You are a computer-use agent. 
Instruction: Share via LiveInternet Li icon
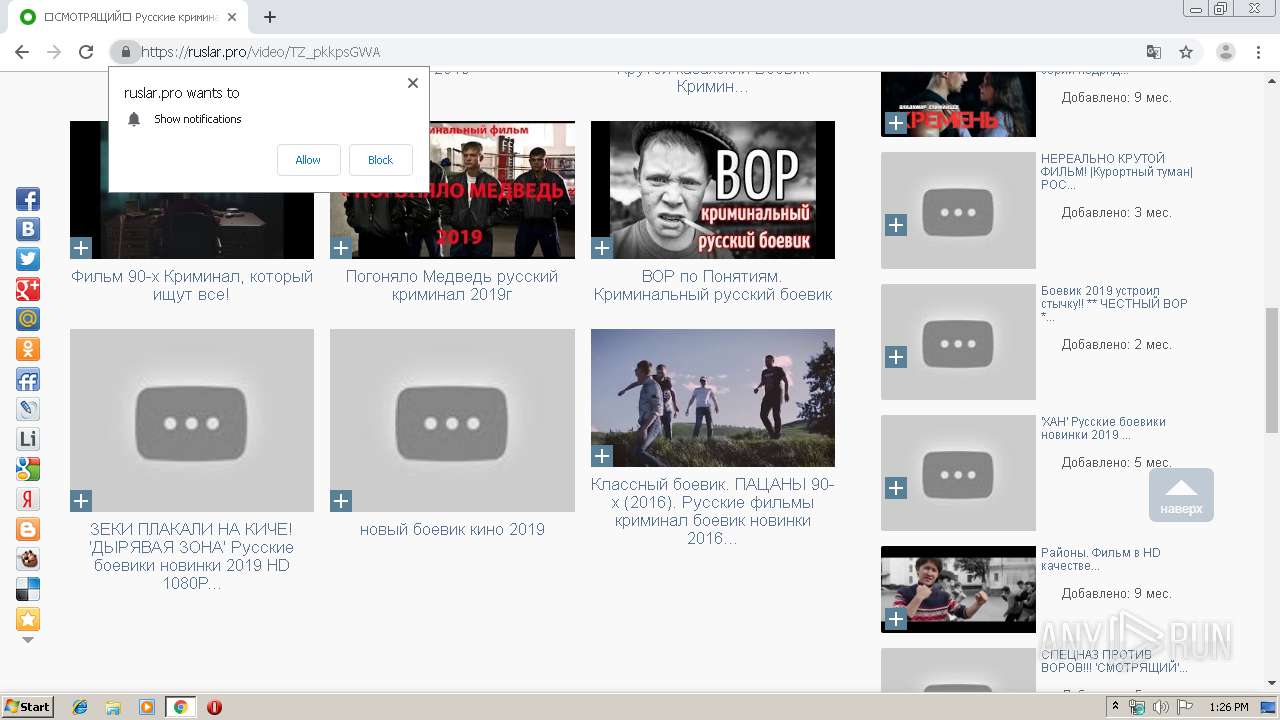[28, 439]
